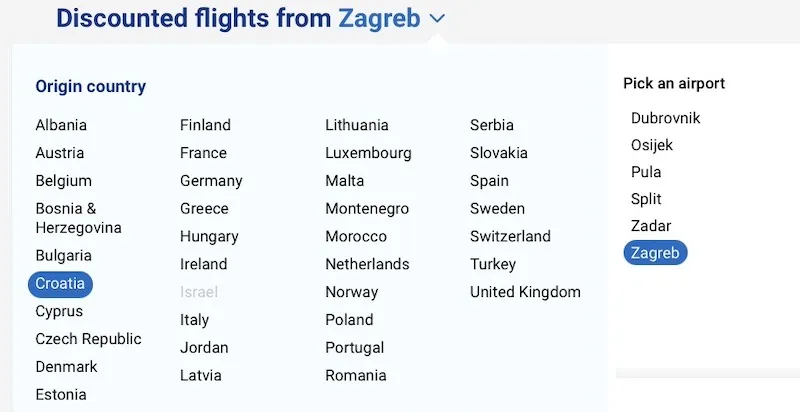Collapse the Zagreb origin dropdown chevron
800x412 pixels.
[x=437, y=18]
